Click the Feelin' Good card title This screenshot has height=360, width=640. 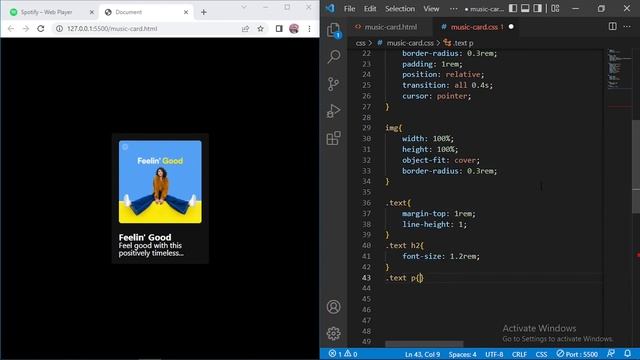tap(145, 237)
